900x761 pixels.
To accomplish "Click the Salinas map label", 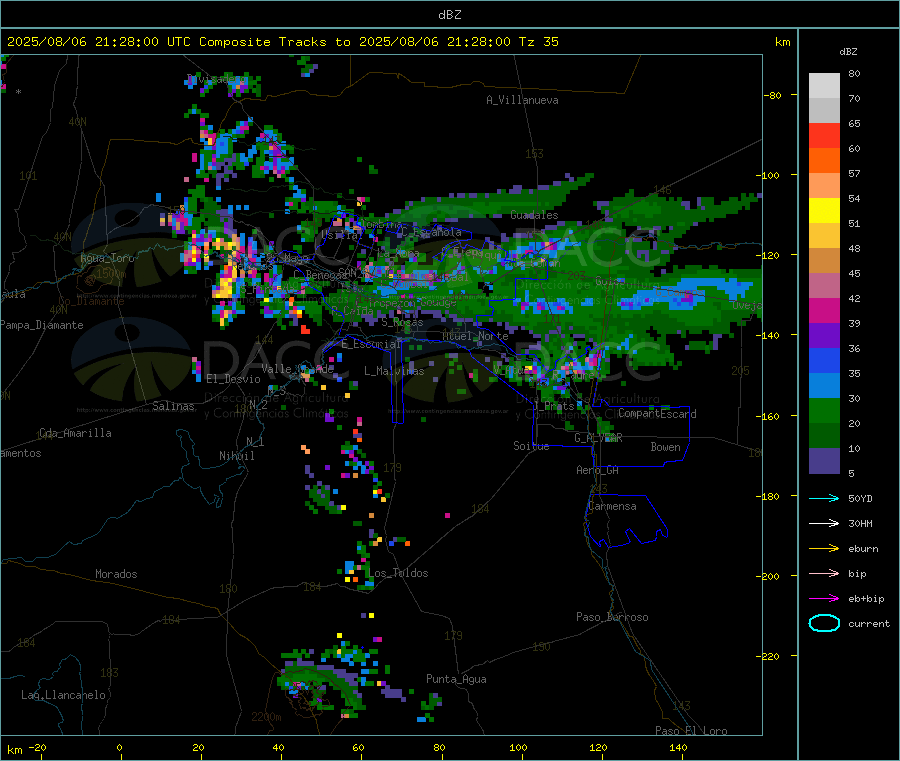I will [173, 406].
